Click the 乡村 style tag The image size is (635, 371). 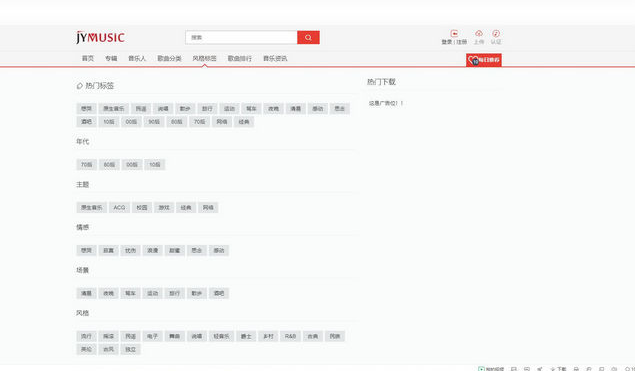[x=268, y=336]
